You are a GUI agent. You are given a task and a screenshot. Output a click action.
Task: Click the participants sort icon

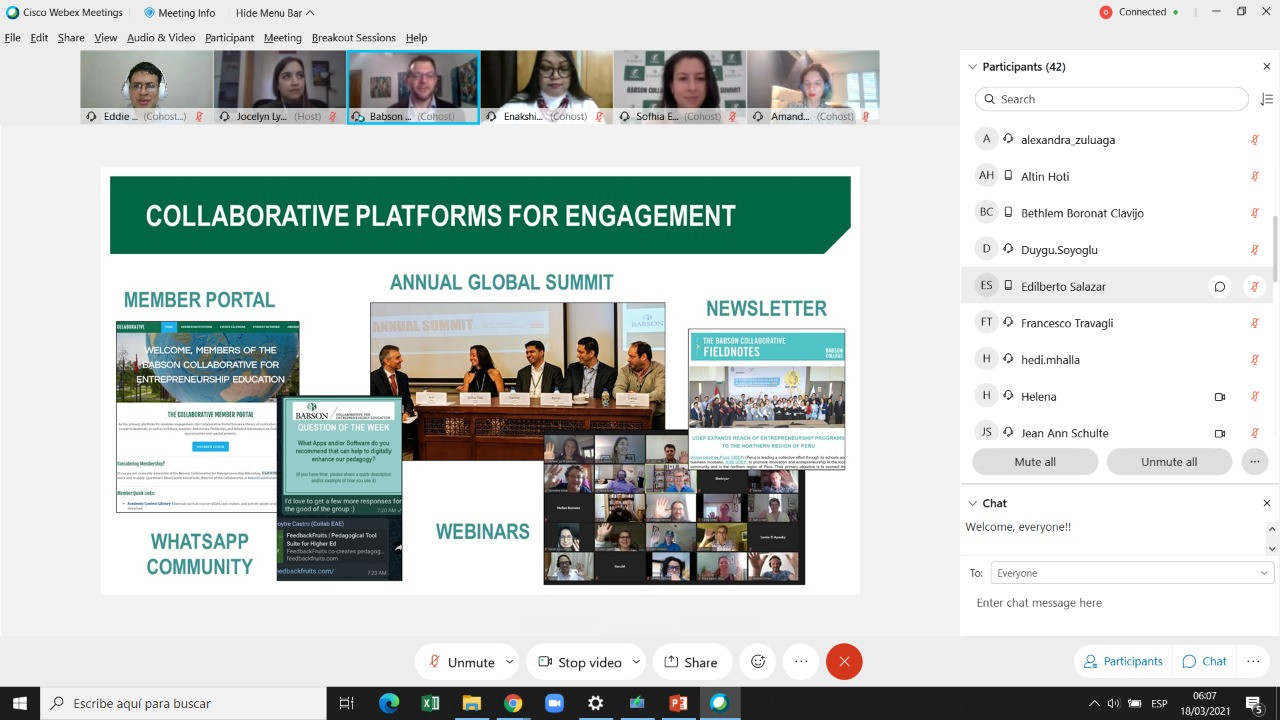[x=1266, y=99]
